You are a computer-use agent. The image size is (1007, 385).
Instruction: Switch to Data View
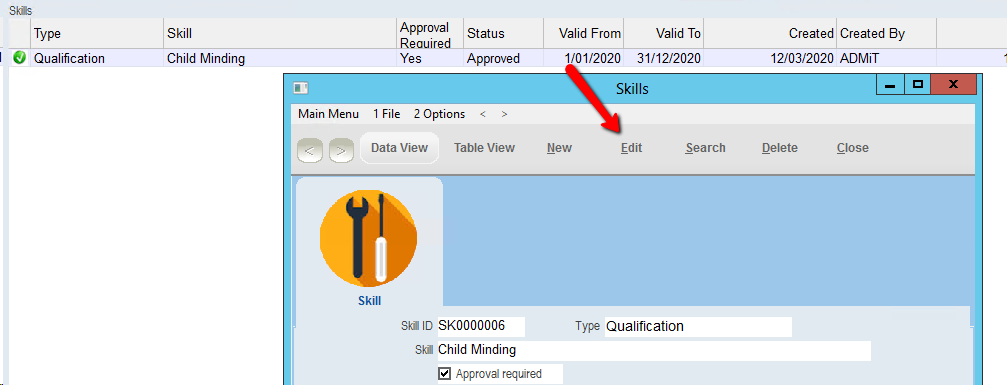pos(399,148)
